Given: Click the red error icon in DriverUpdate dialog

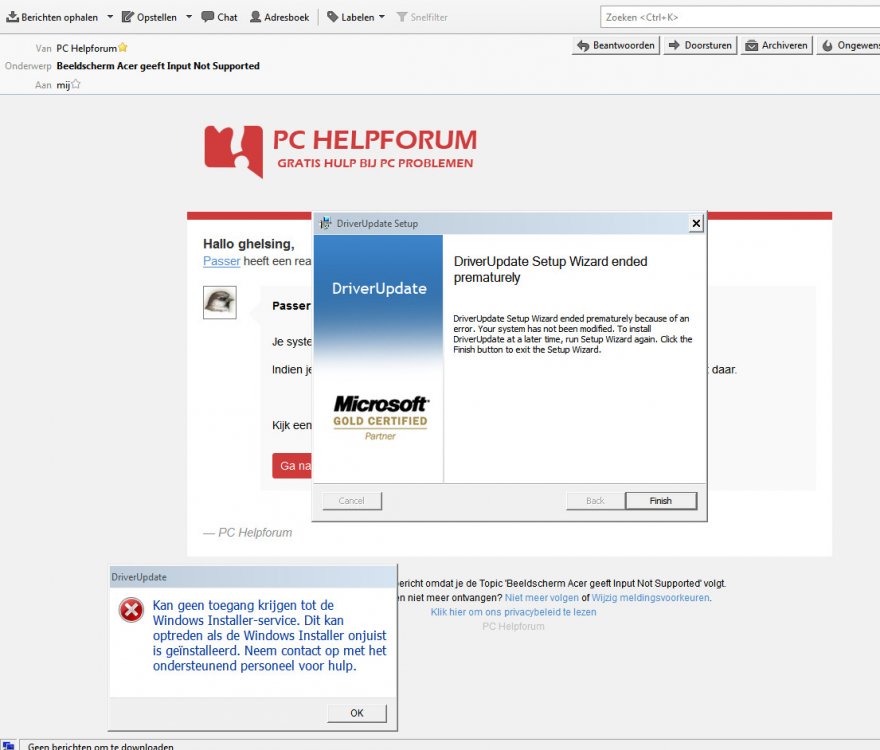Looking at the screenshot, I should (x=131, y=610).
